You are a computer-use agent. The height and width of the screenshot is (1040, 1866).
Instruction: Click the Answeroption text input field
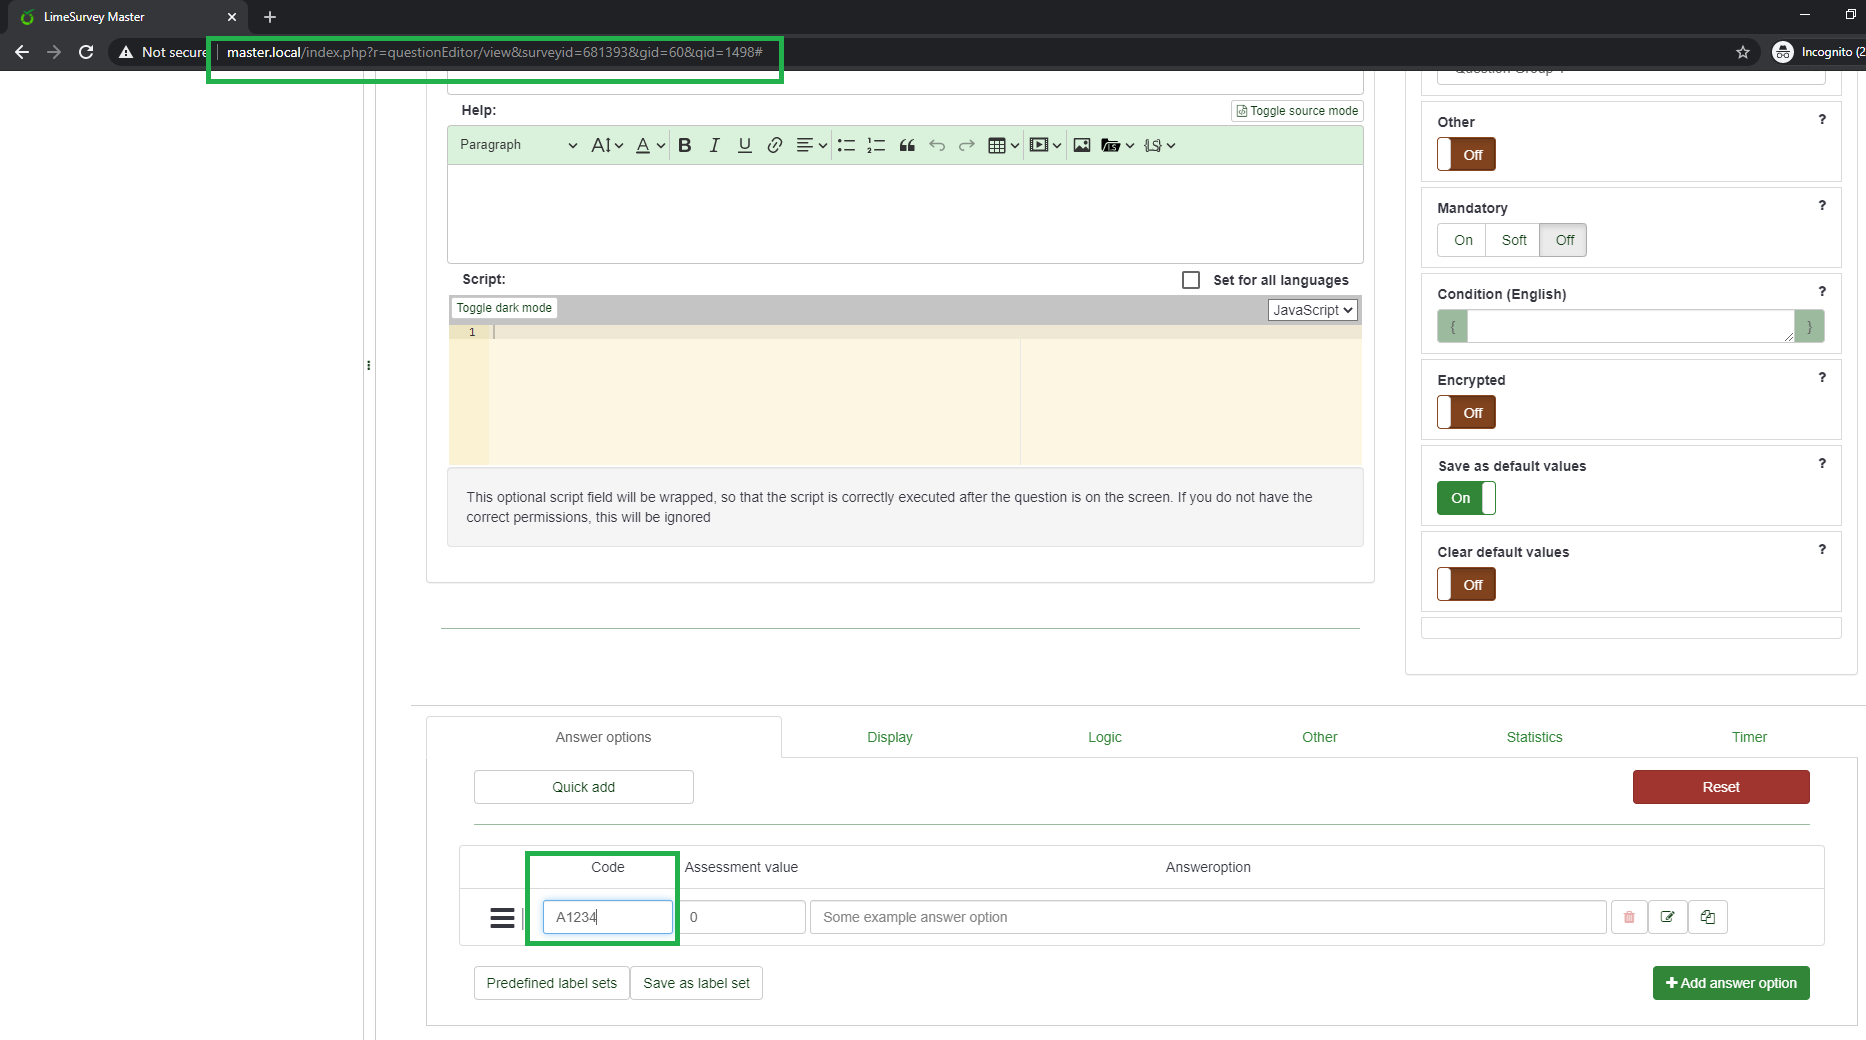tap(1207, 917)
